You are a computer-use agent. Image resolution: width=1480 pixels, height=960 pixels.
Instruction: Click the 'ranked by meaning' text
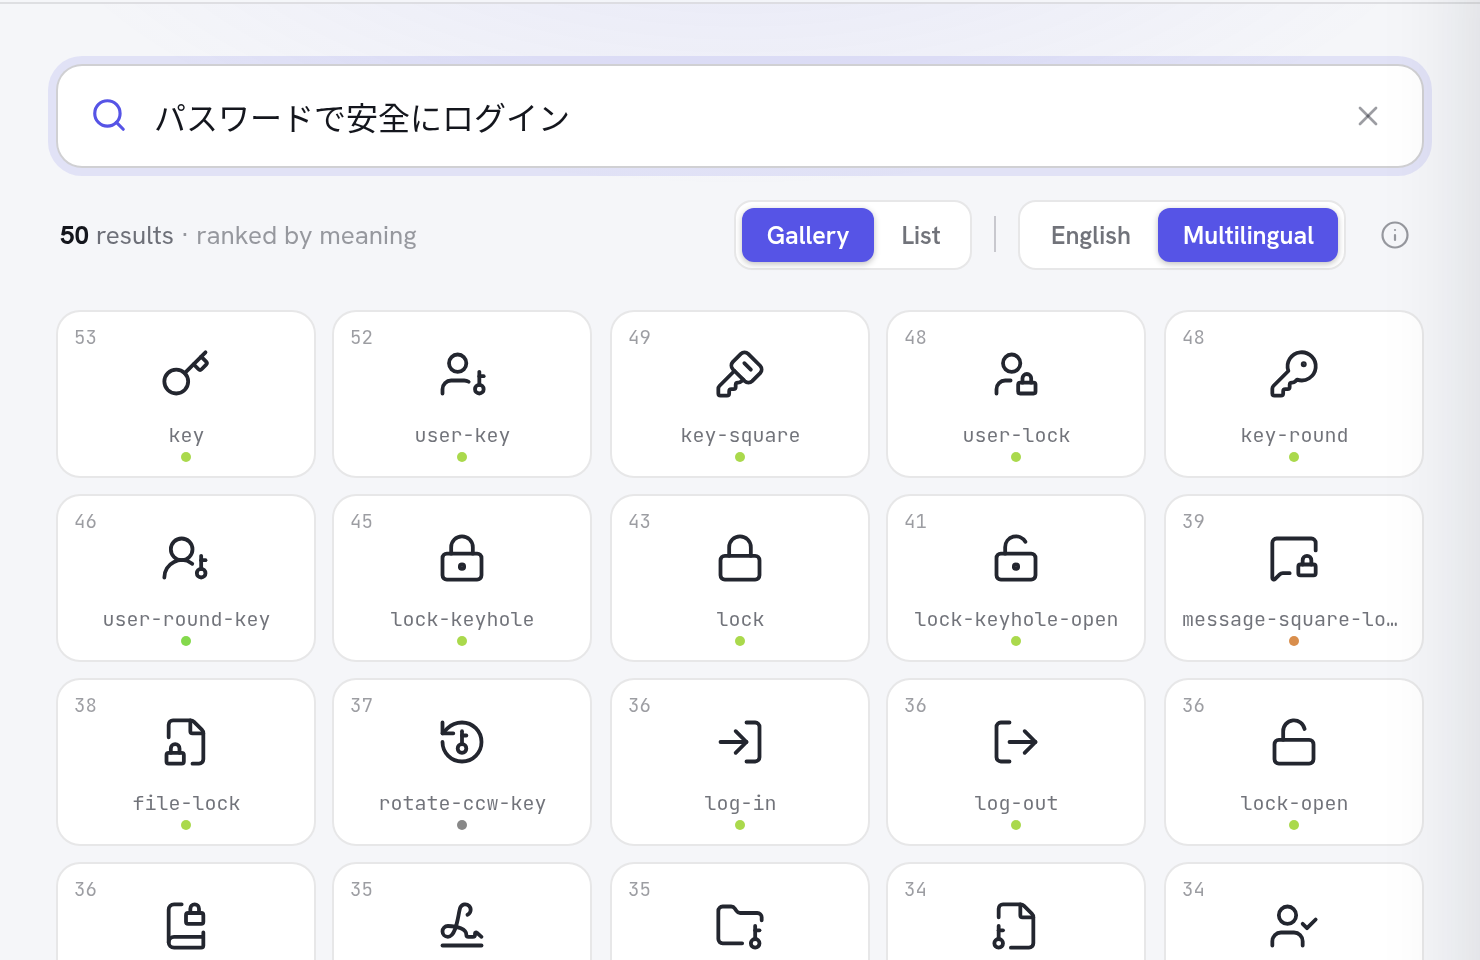pos(306,236)
